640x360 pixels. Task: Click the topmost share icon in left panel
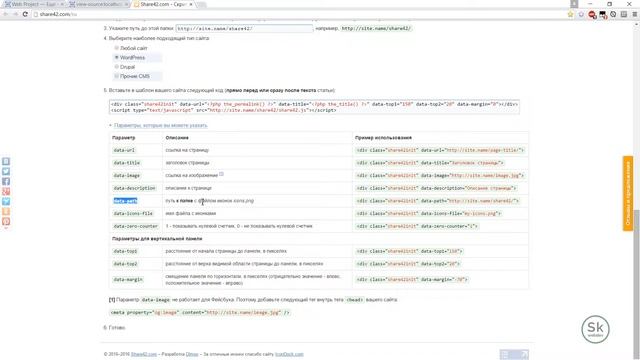point(6,162)
